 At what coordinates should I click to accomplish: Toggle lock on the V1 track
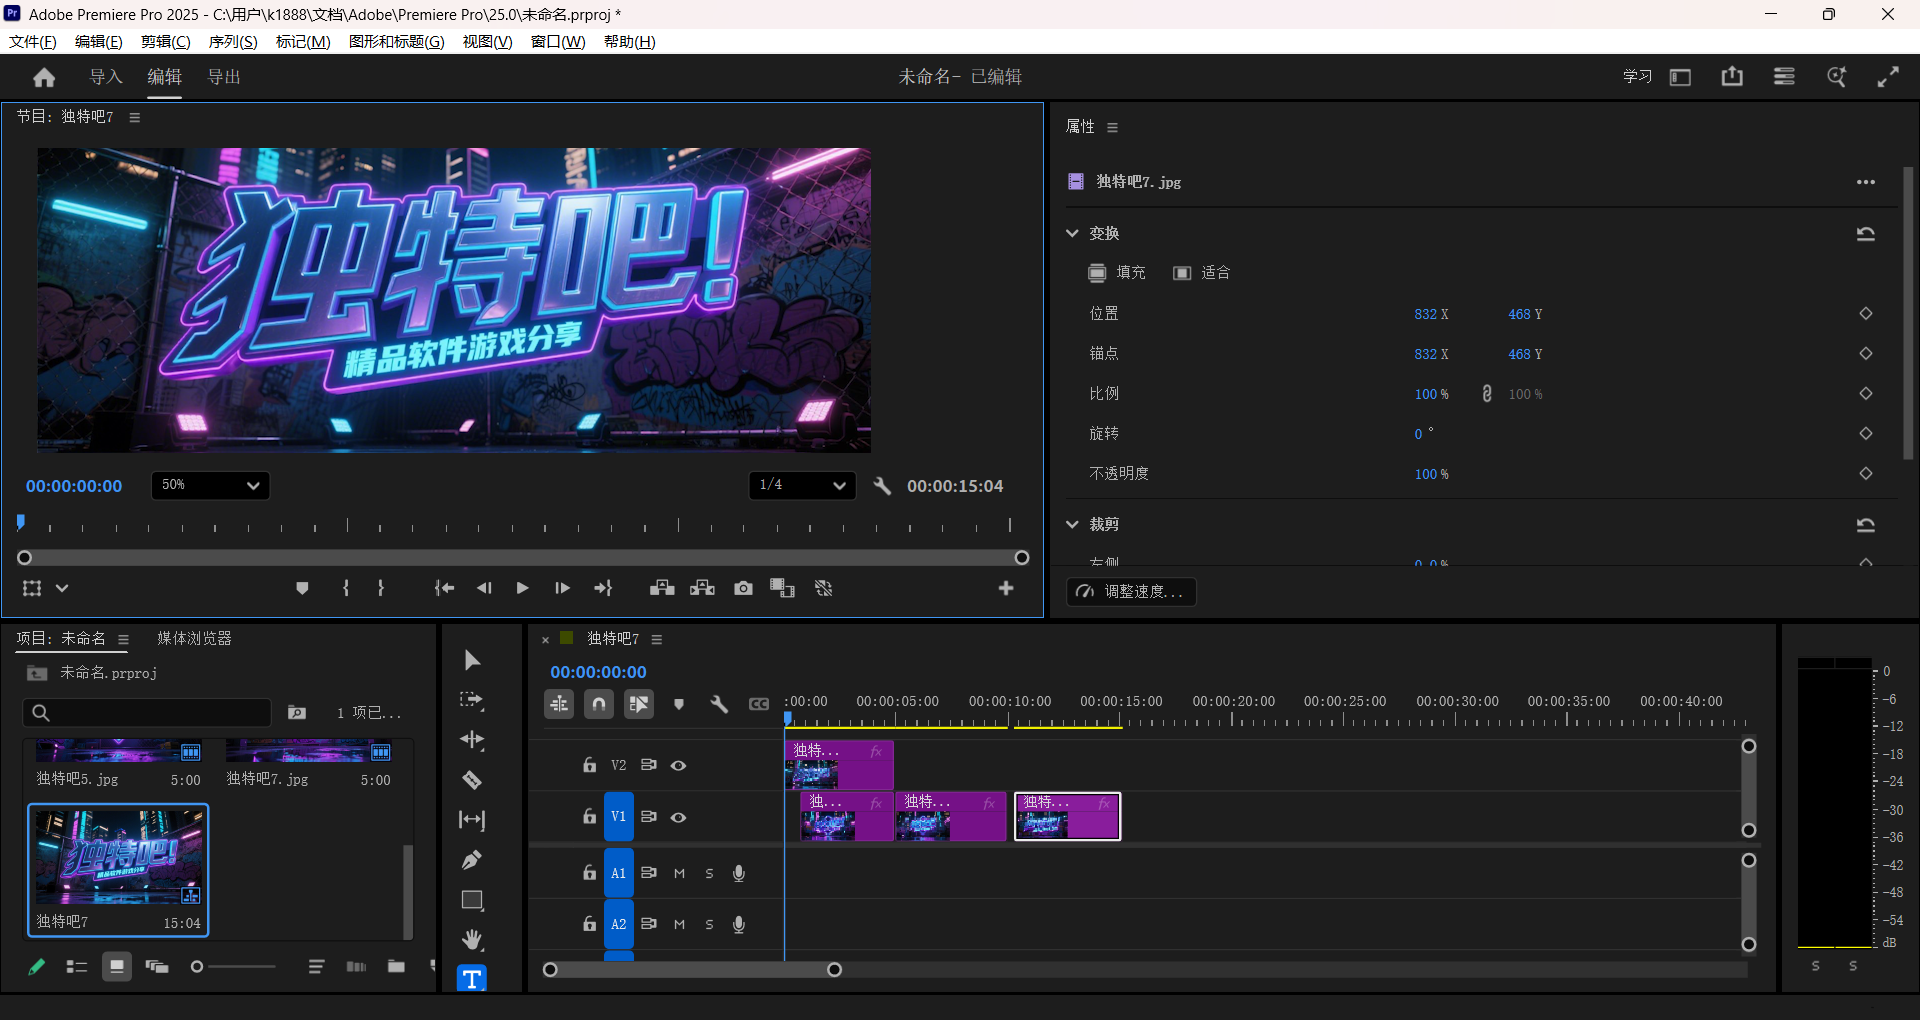590,817
